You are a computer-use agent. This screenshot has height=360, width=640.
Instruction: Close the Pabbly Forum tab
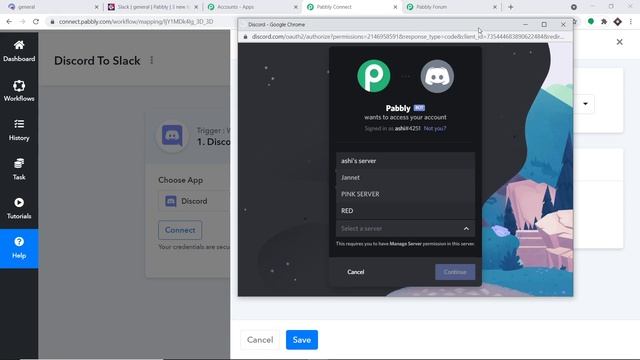click(495, 7)
